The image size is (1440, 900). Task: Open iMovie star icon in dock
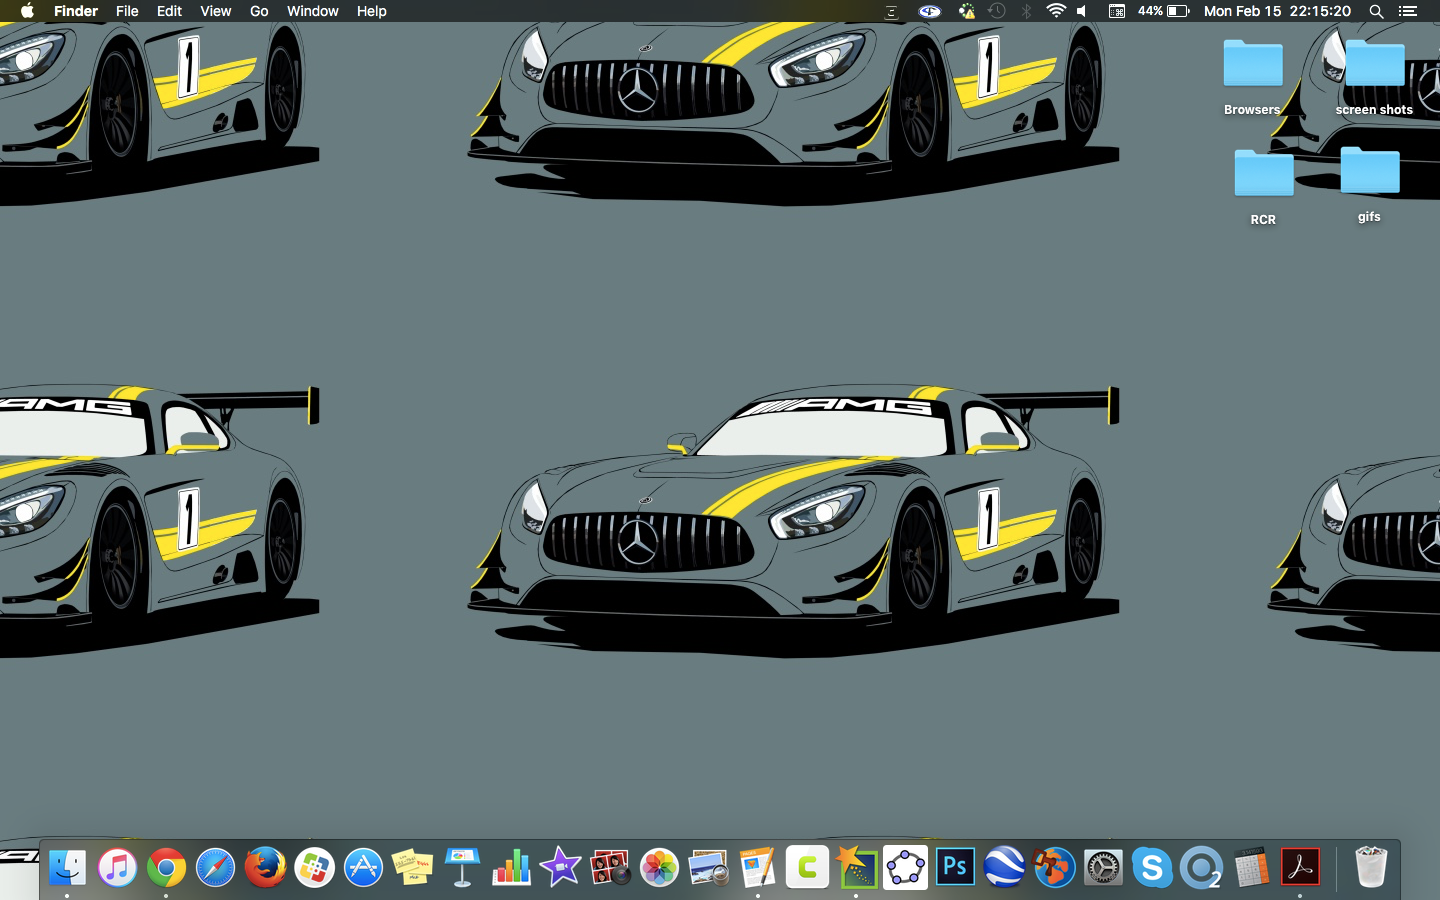coord(560,867)
